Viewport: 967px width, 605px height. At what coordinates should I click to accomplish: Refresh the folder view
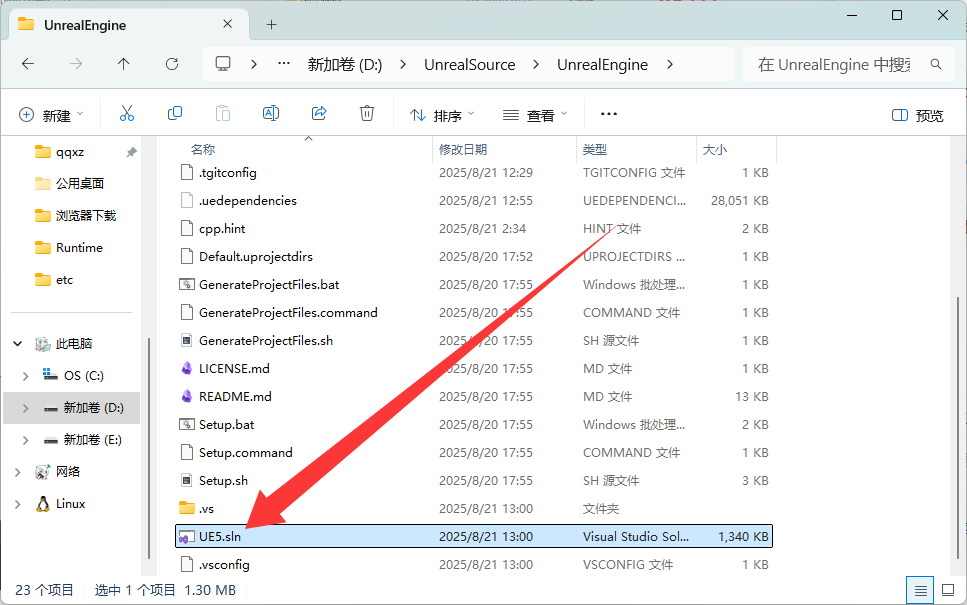172,64
